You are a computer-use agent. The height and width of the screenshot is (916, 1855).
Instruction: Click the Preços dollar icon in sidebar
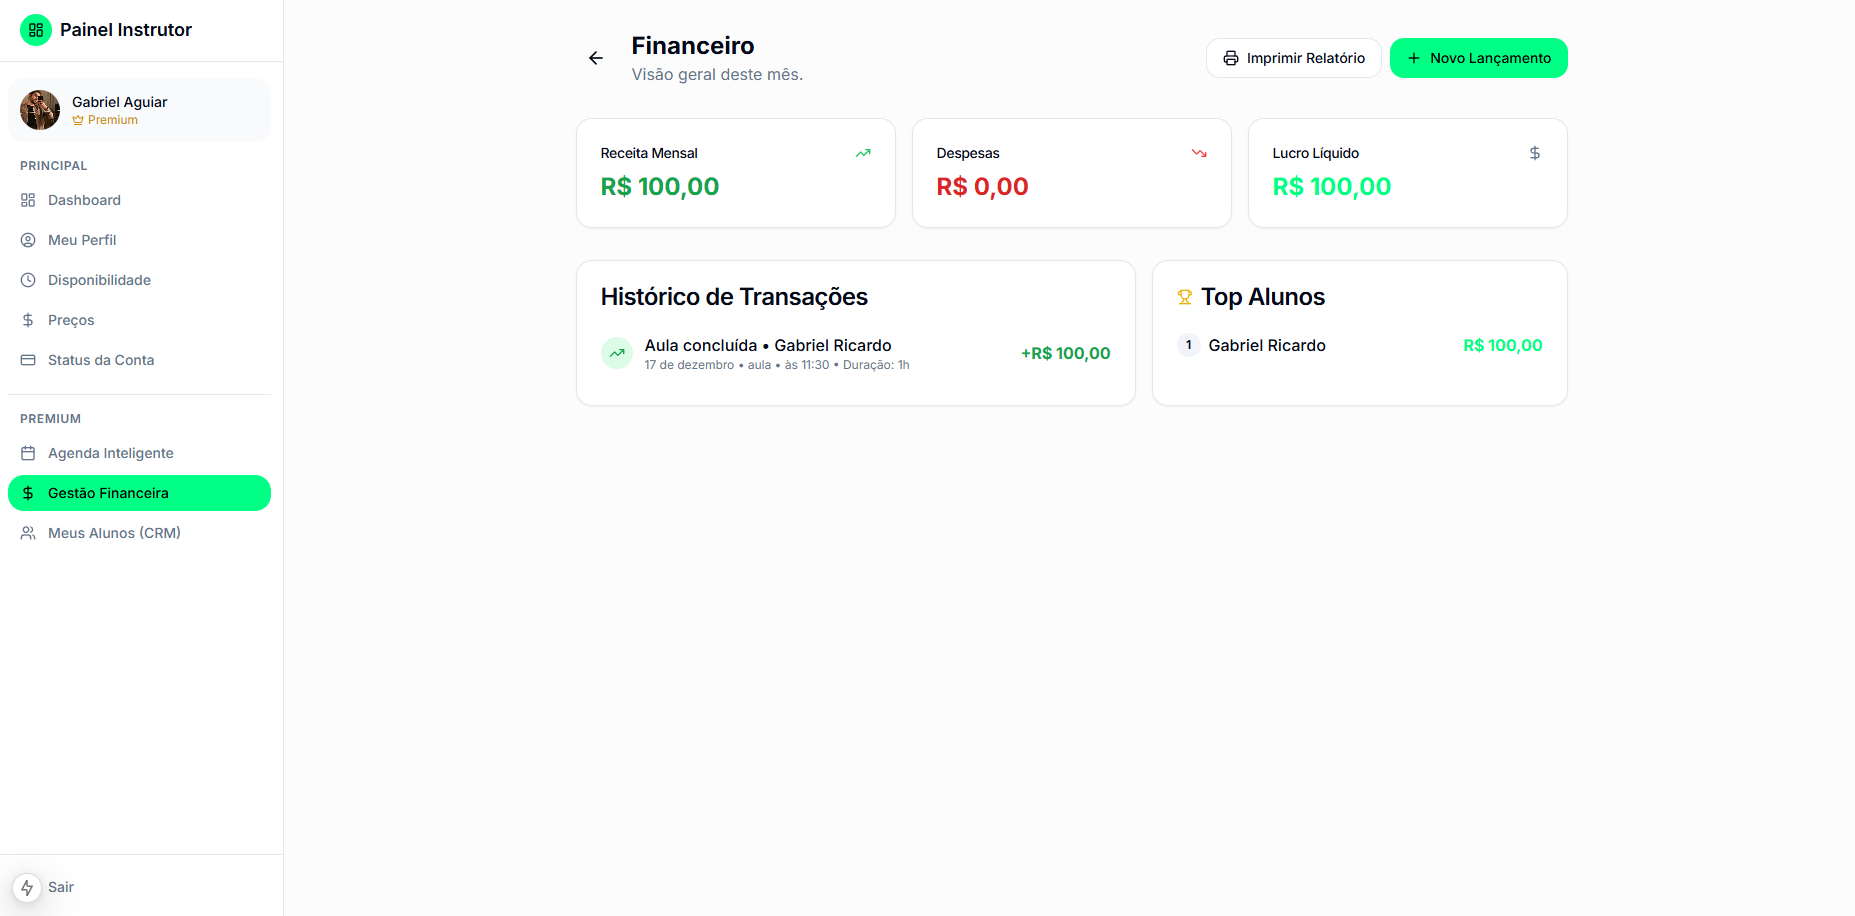[29, 320]
